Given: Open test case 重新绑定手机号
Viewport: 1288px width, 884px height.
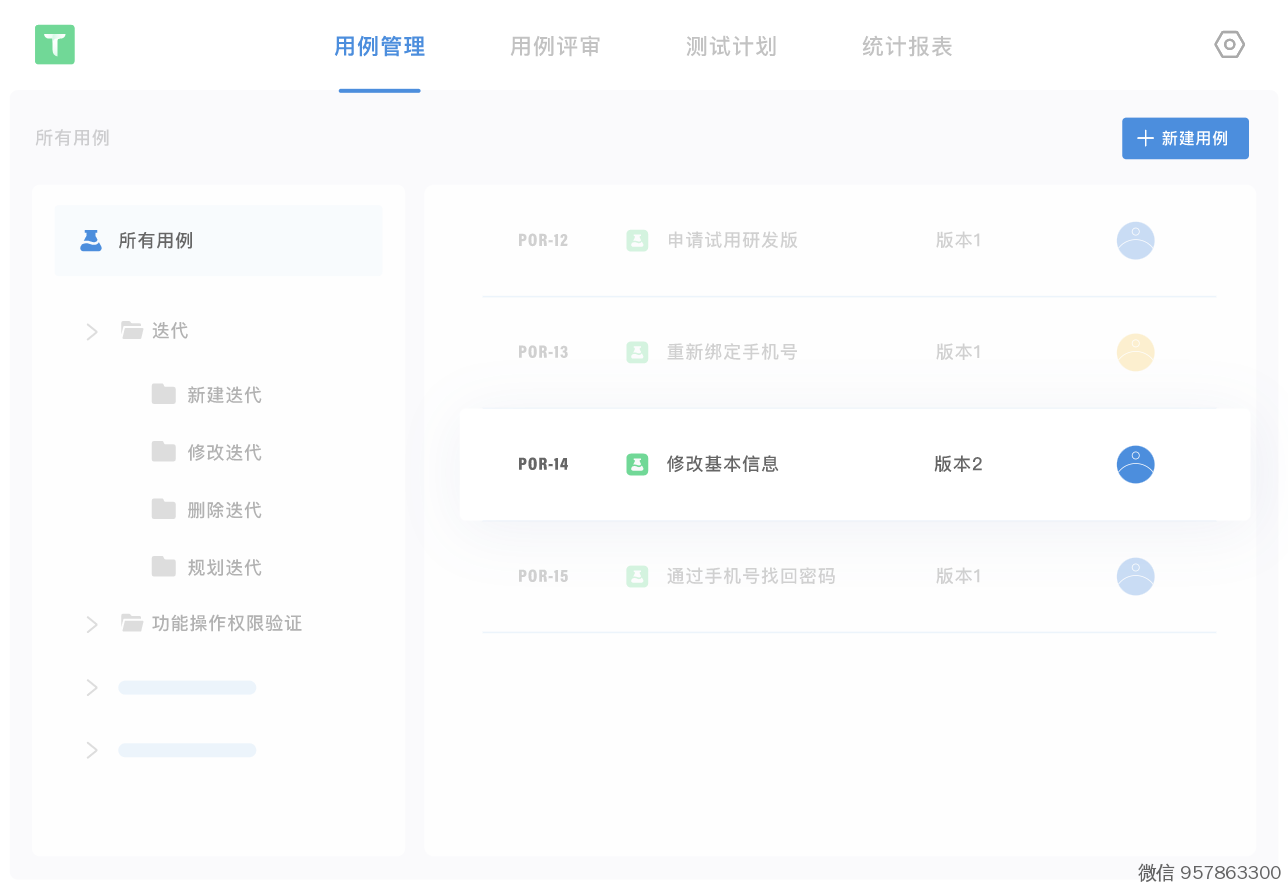Looking at the screenshot, I should [x=731, y=352].
